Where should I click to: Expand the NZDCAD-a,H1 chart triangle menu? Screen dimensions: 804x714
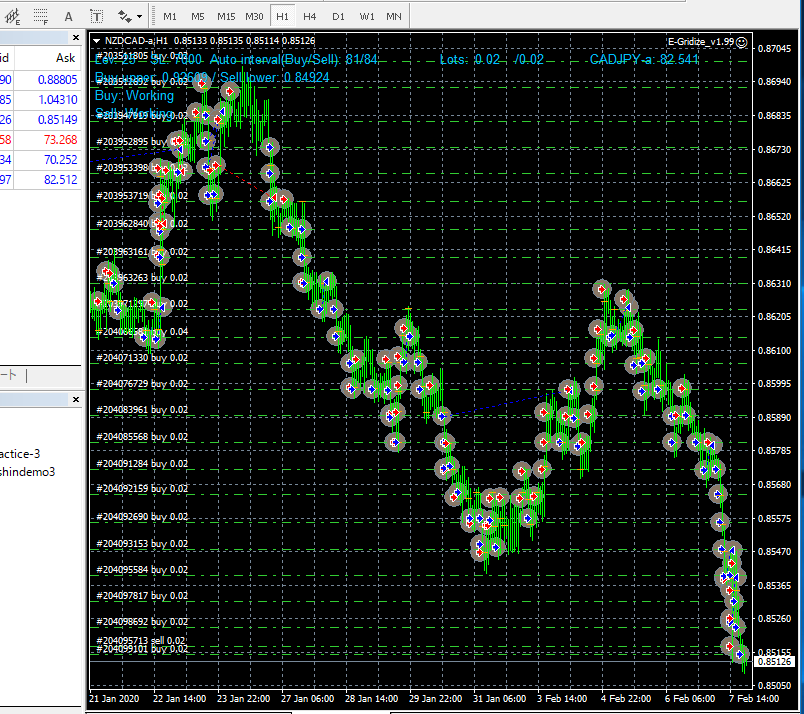click(x=96, y=41)
